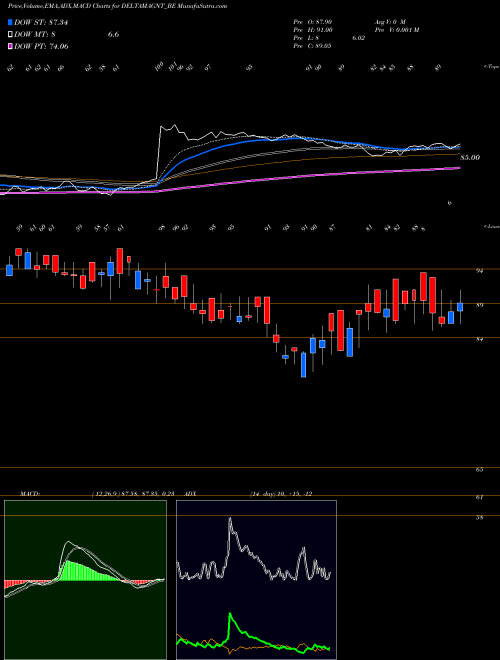Viewport: 500px width, 660px height.
Task: Click the 94 price axis label
Action: [x=479, y=271]
